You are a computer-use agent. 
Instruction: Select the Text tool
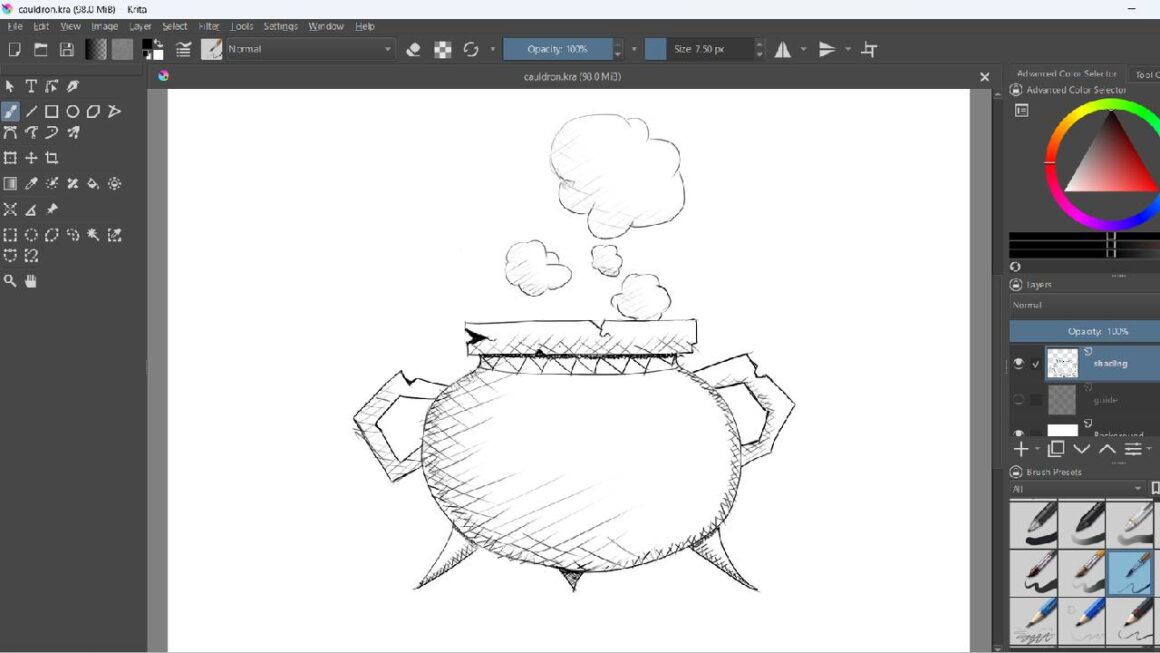pos(31,87)
